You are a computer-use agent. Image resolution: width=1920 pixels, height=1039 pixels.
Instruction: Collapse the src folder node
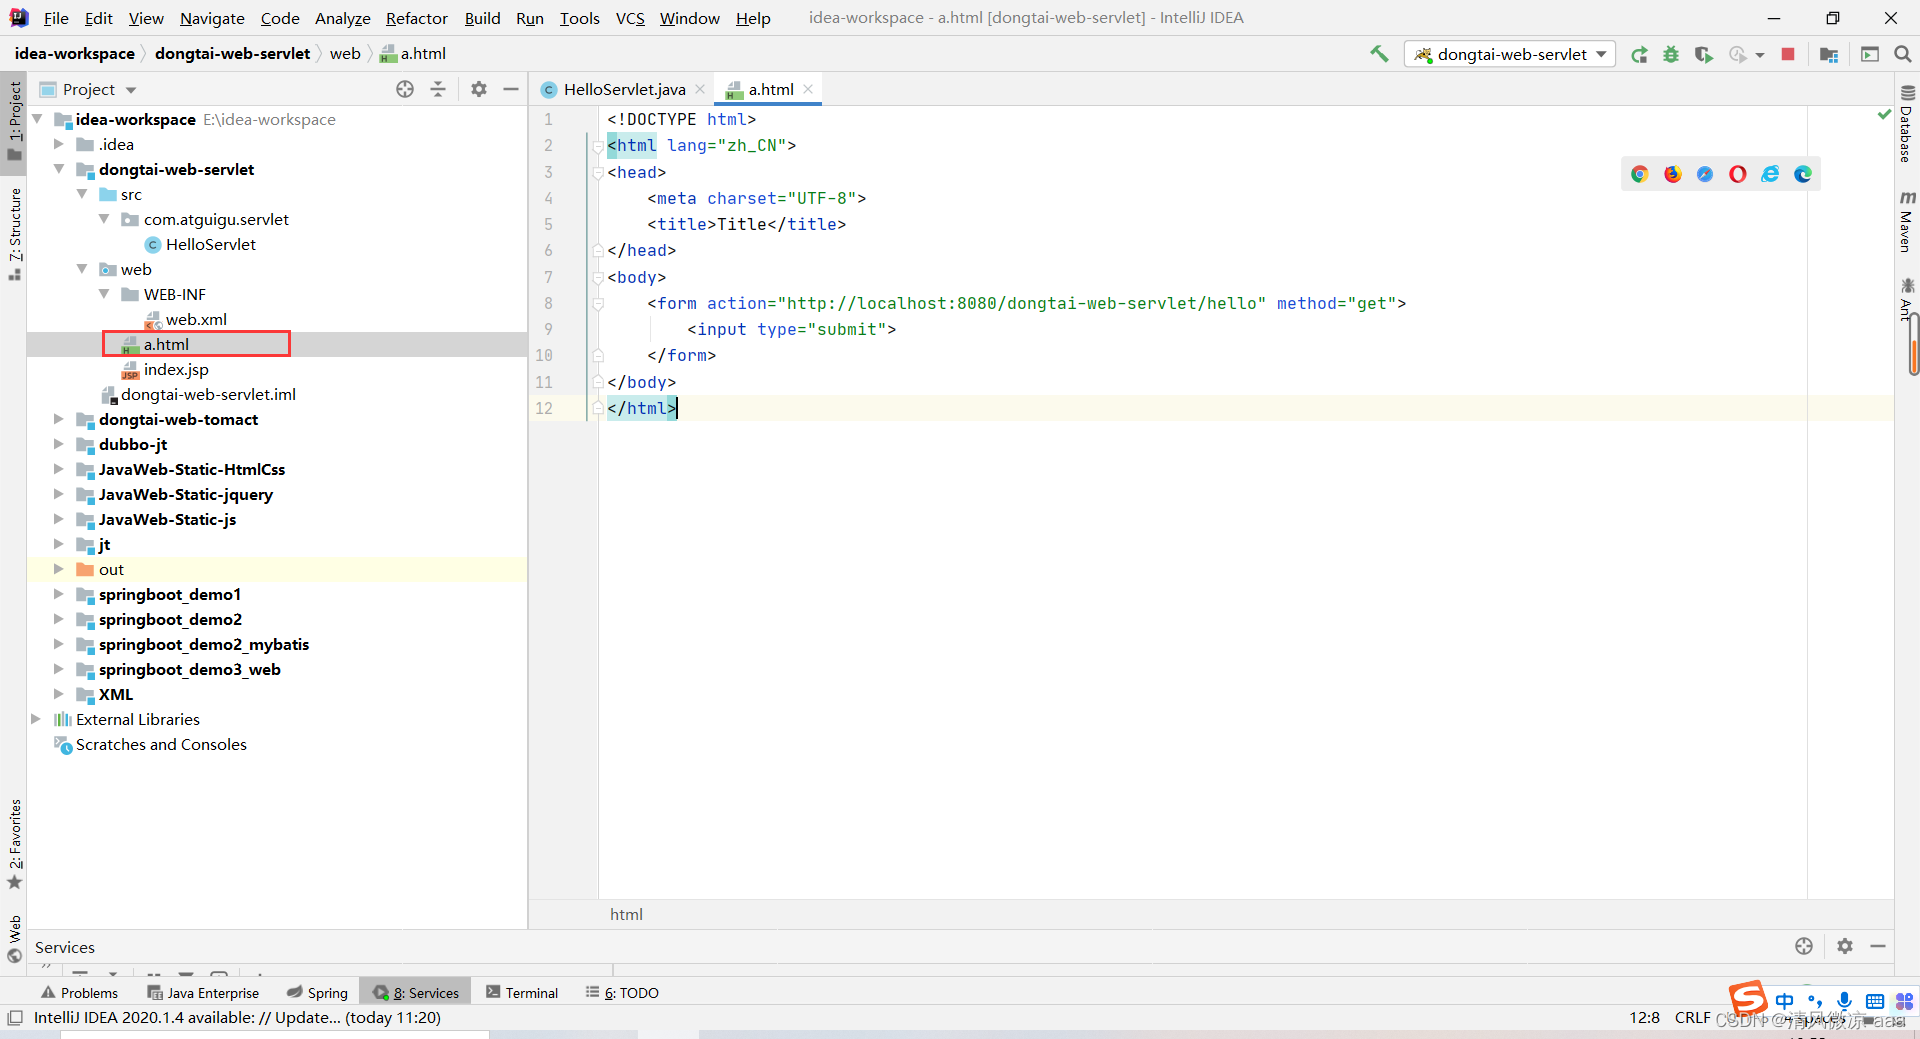point(82,194)
